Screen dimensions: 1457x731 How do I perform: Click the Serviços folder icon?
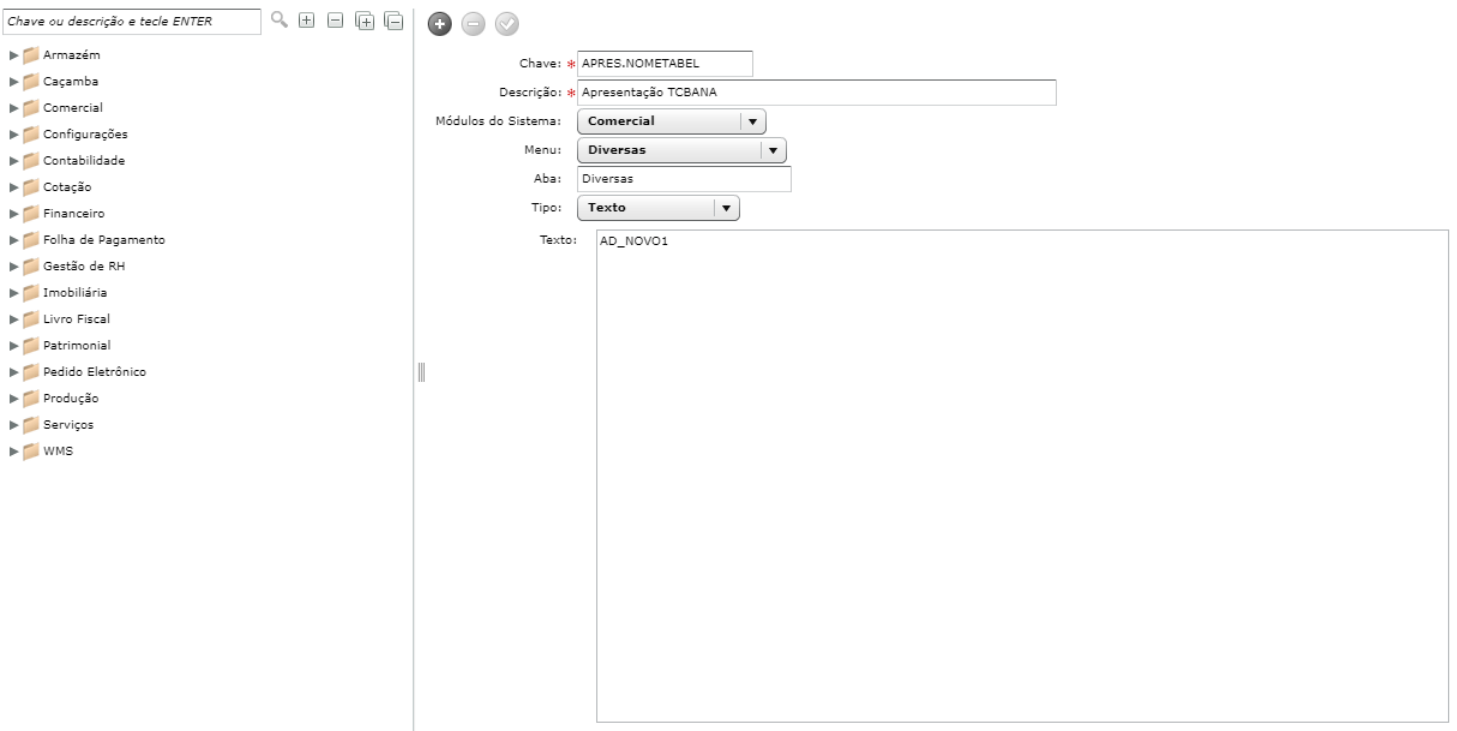click(x=31, y=425)
